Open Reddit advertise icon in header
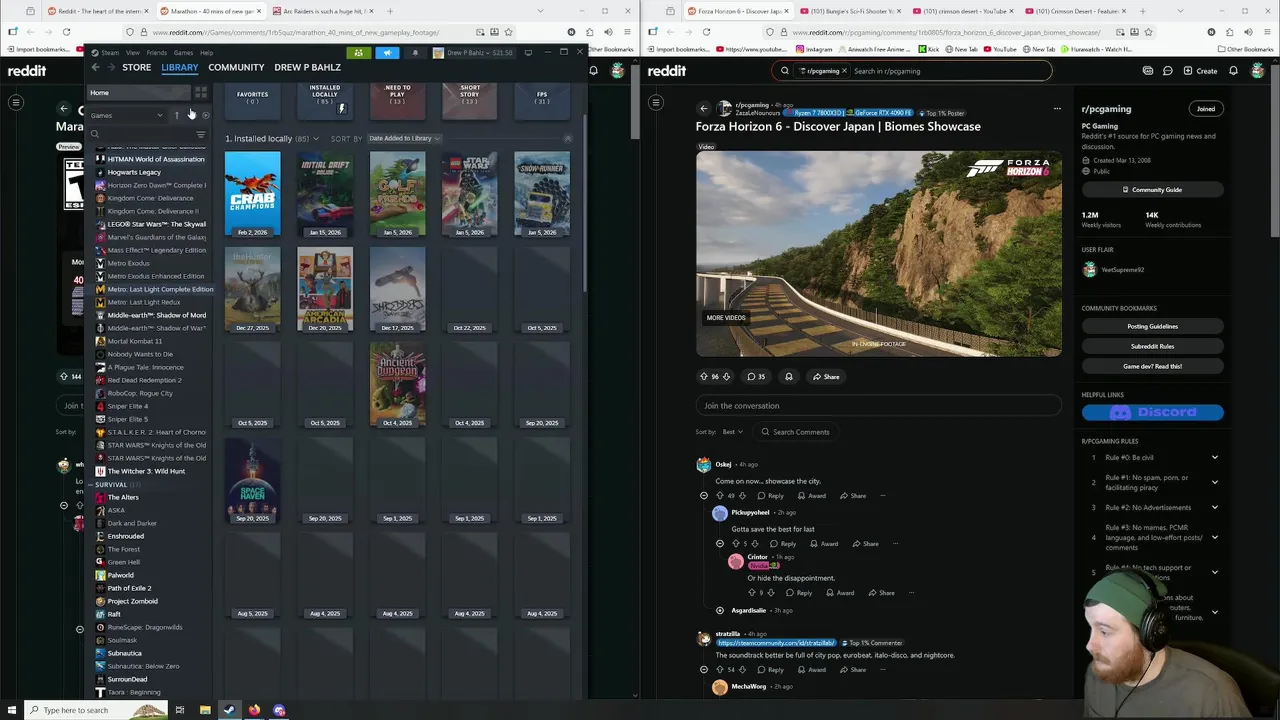The height and width of the screenshot is (720, 1280). pos(1148,71)
